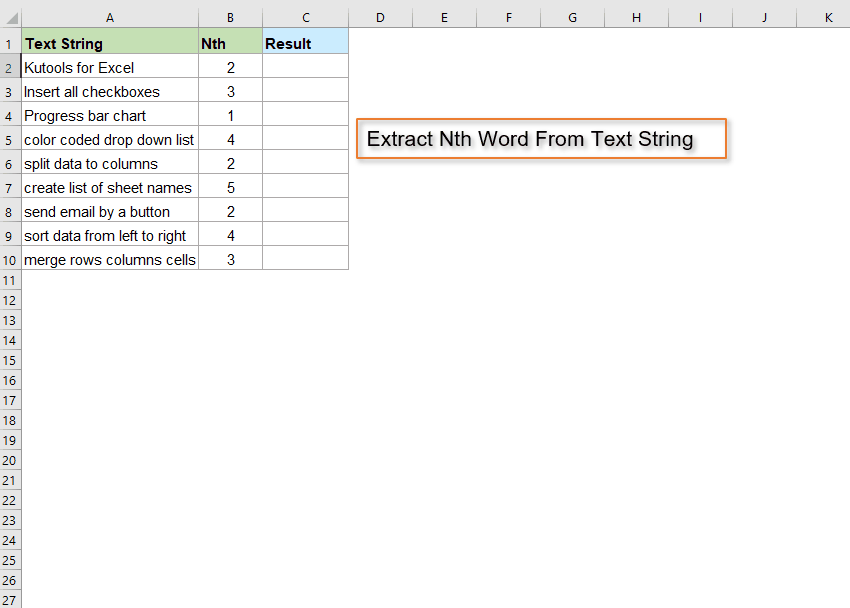Select row 27 using its row number
Screen dimensions: 850x608
(10, 600)
